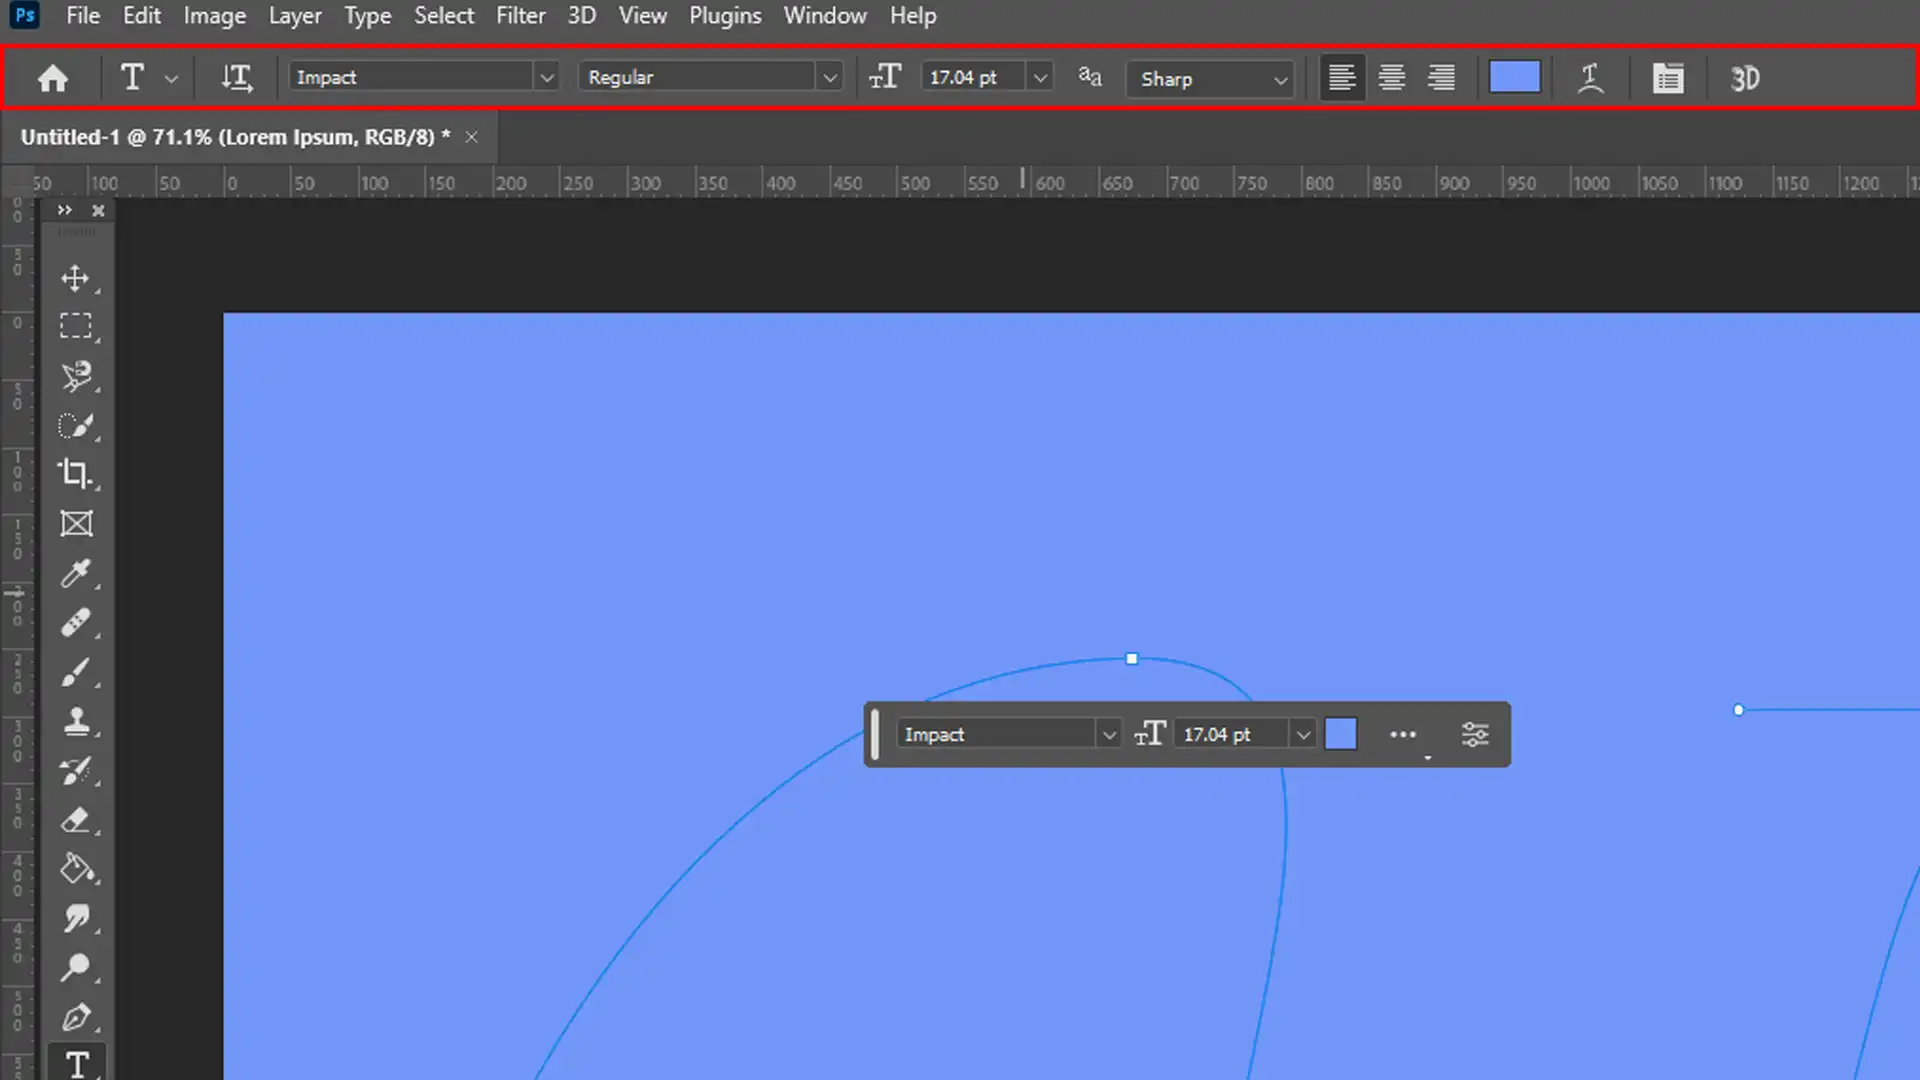Close the Untitled-1 document tab
Image resolution: width=1920 pixels, height=1080 pixels.
pyautogui.click(x=471, y=137)
